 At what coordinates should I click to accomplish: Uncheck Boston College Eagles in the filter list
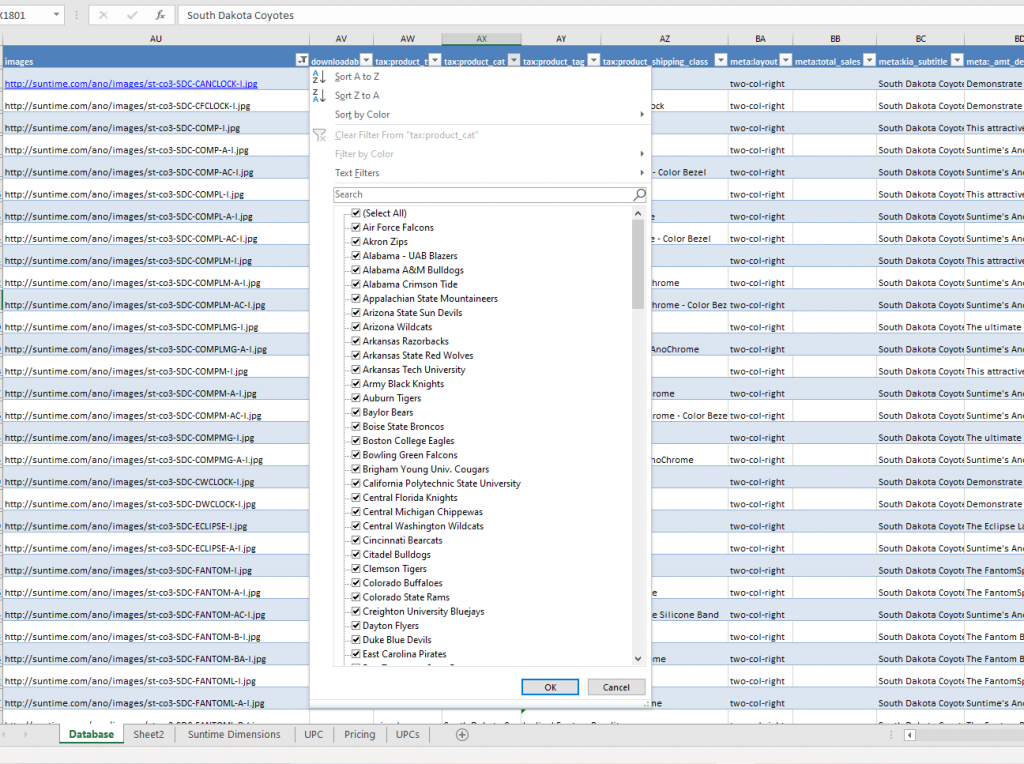tap(355, 440)
